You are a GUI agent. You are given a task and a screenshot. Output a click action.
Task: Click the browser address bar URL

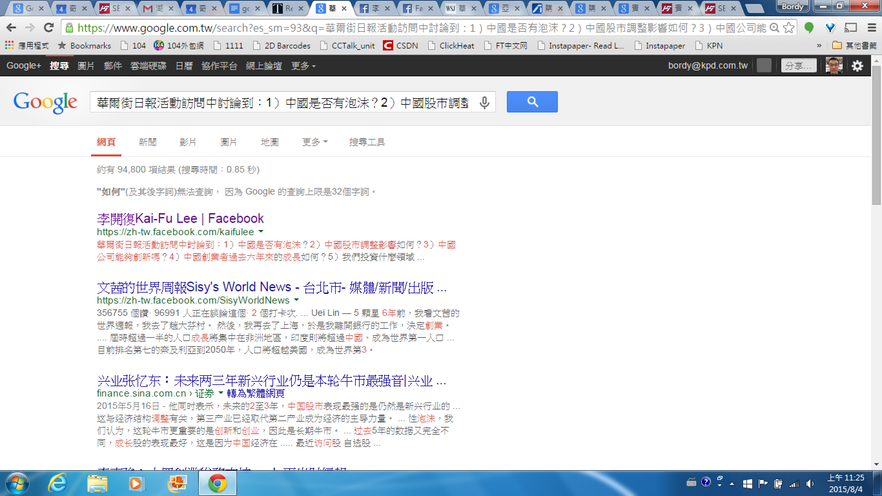coord(421,28)
